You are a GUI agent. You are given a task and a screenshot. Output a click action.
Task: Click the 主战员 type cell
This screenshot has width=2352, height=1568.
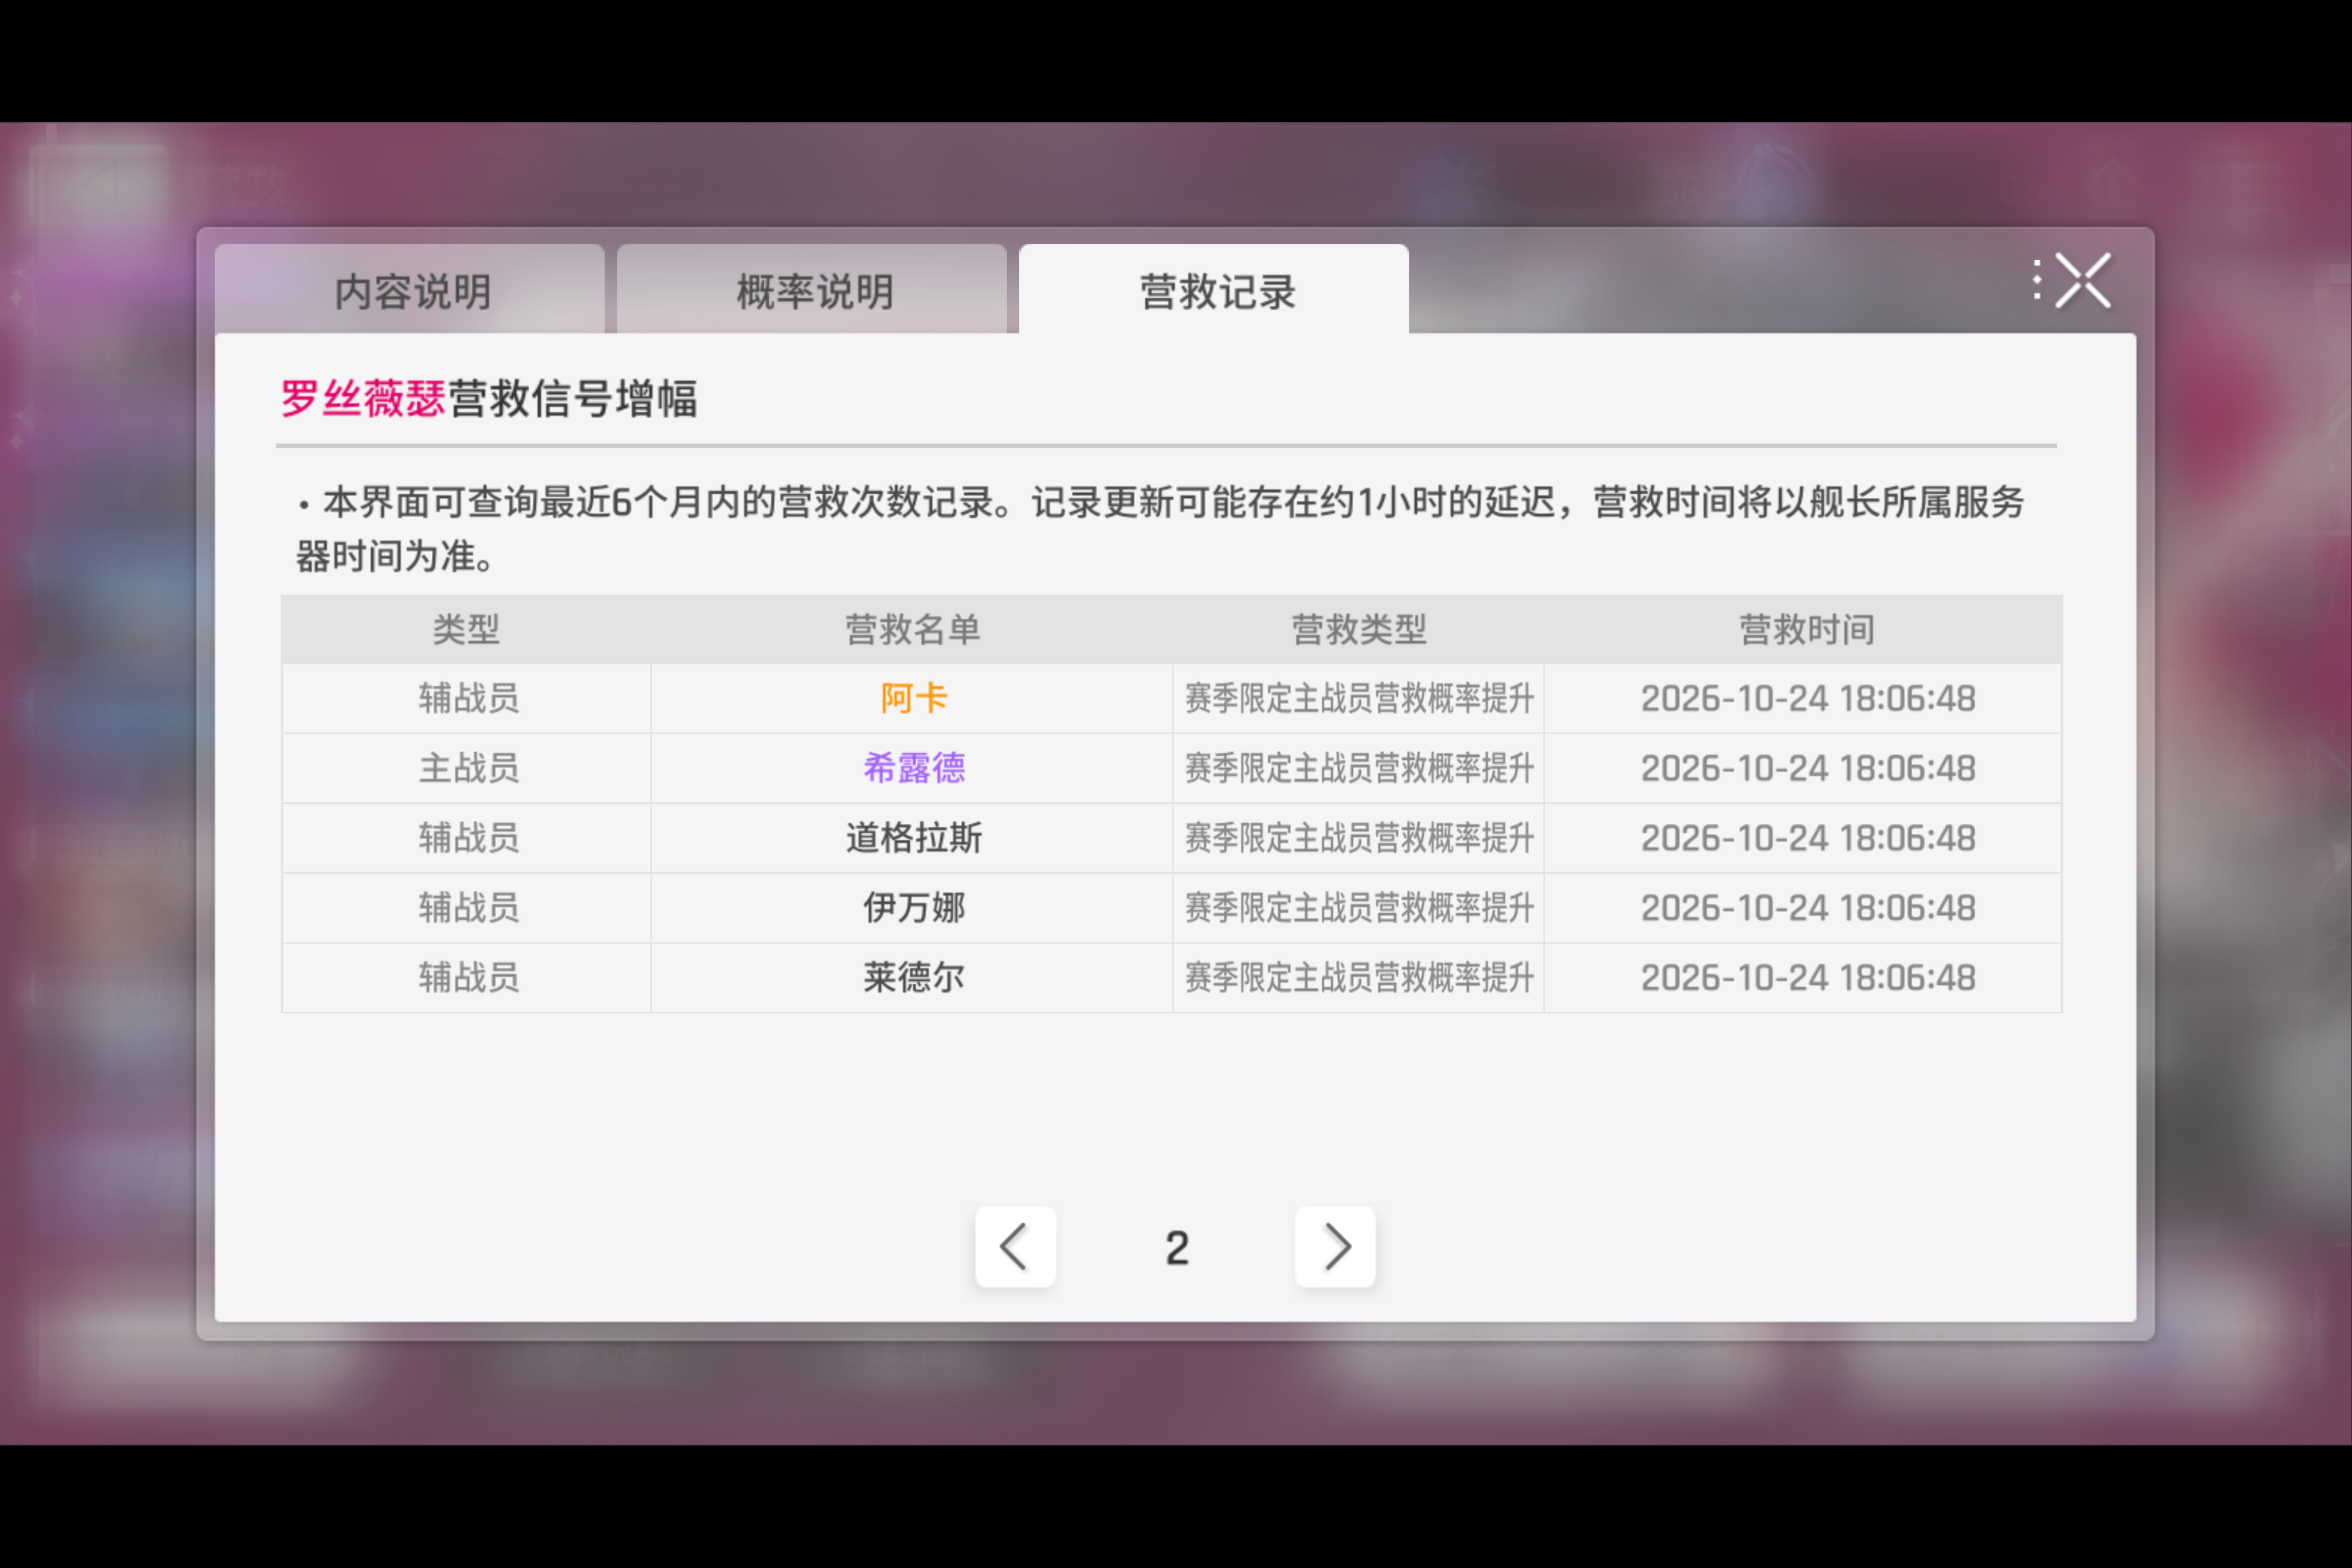(x=468, y=768)
